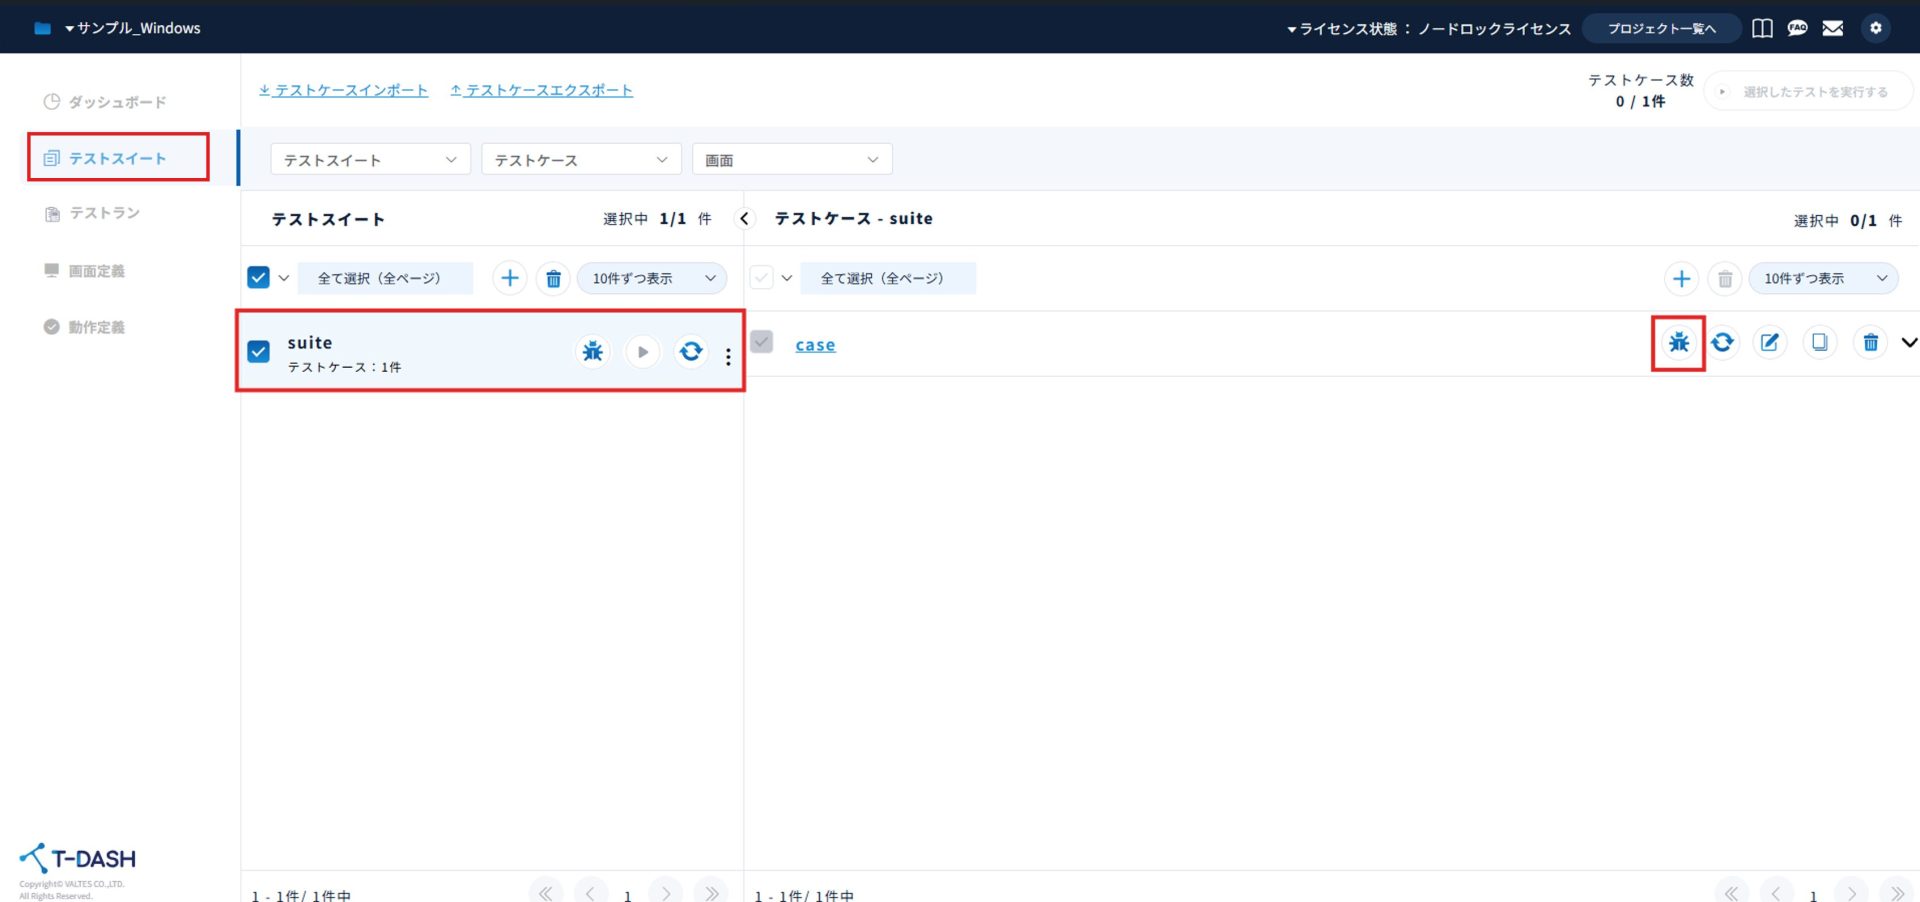Image resolution: width=1920 pixels, height=902 pixels.
Task: Uncheck the suite checkbox
Action: point(259,352)
